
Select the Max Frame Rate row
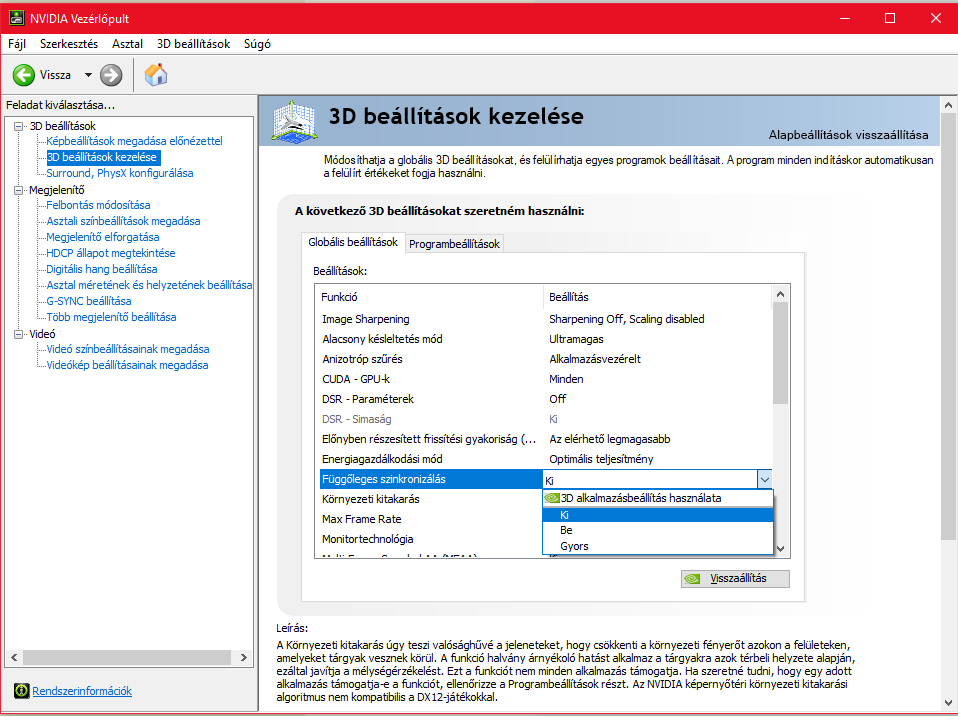point(431,519)
